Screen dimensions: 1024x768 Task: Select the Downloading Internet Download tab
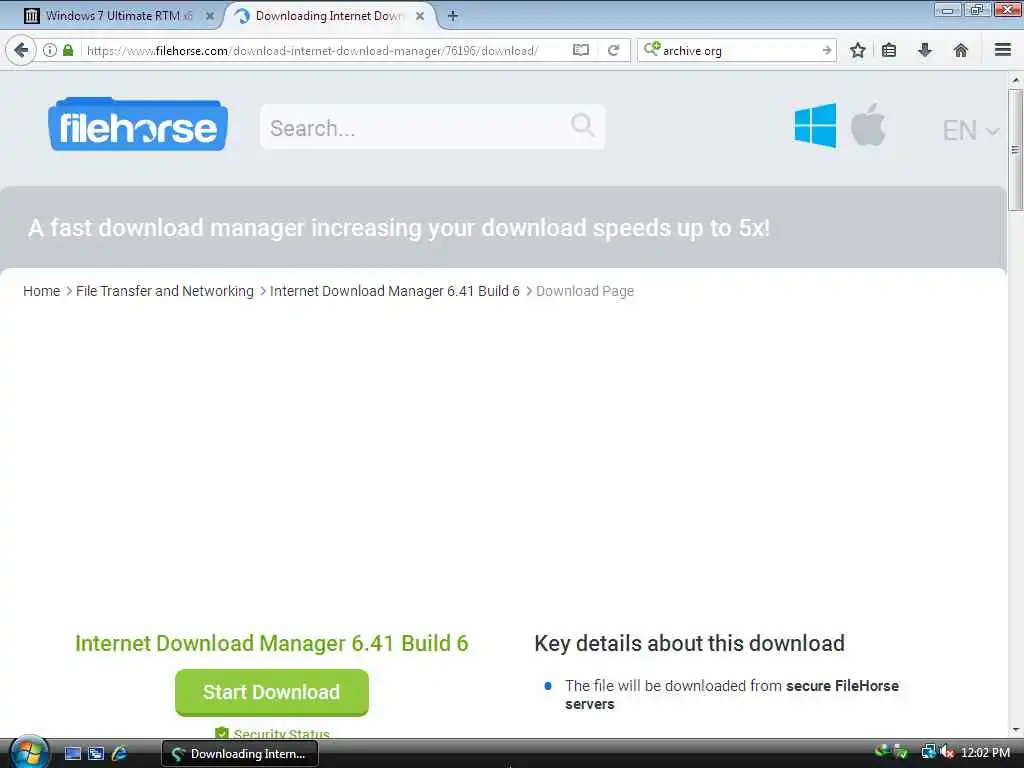[x=330, y=16]
